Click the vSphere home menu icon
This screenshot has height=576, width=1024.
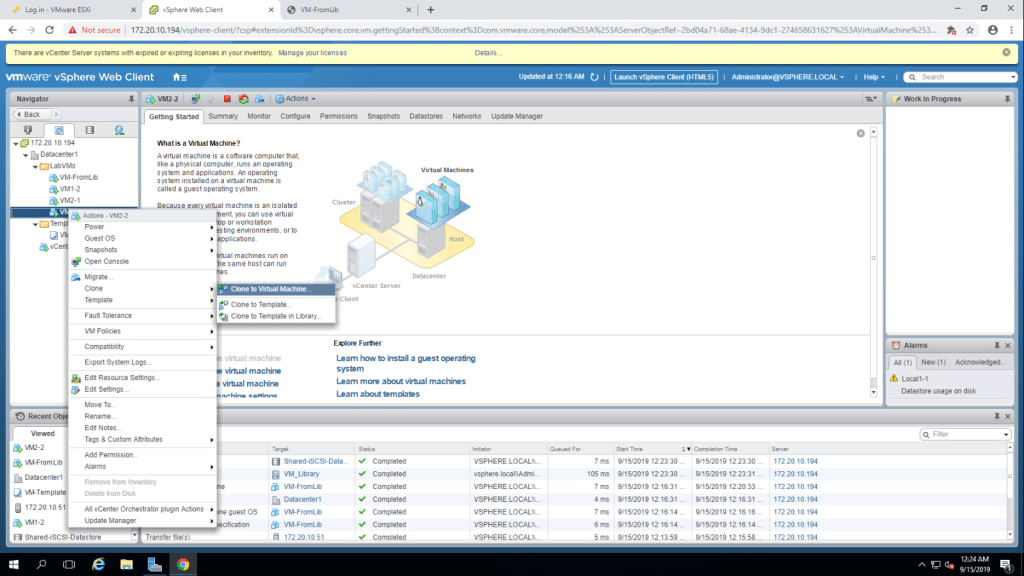[180, 77]
